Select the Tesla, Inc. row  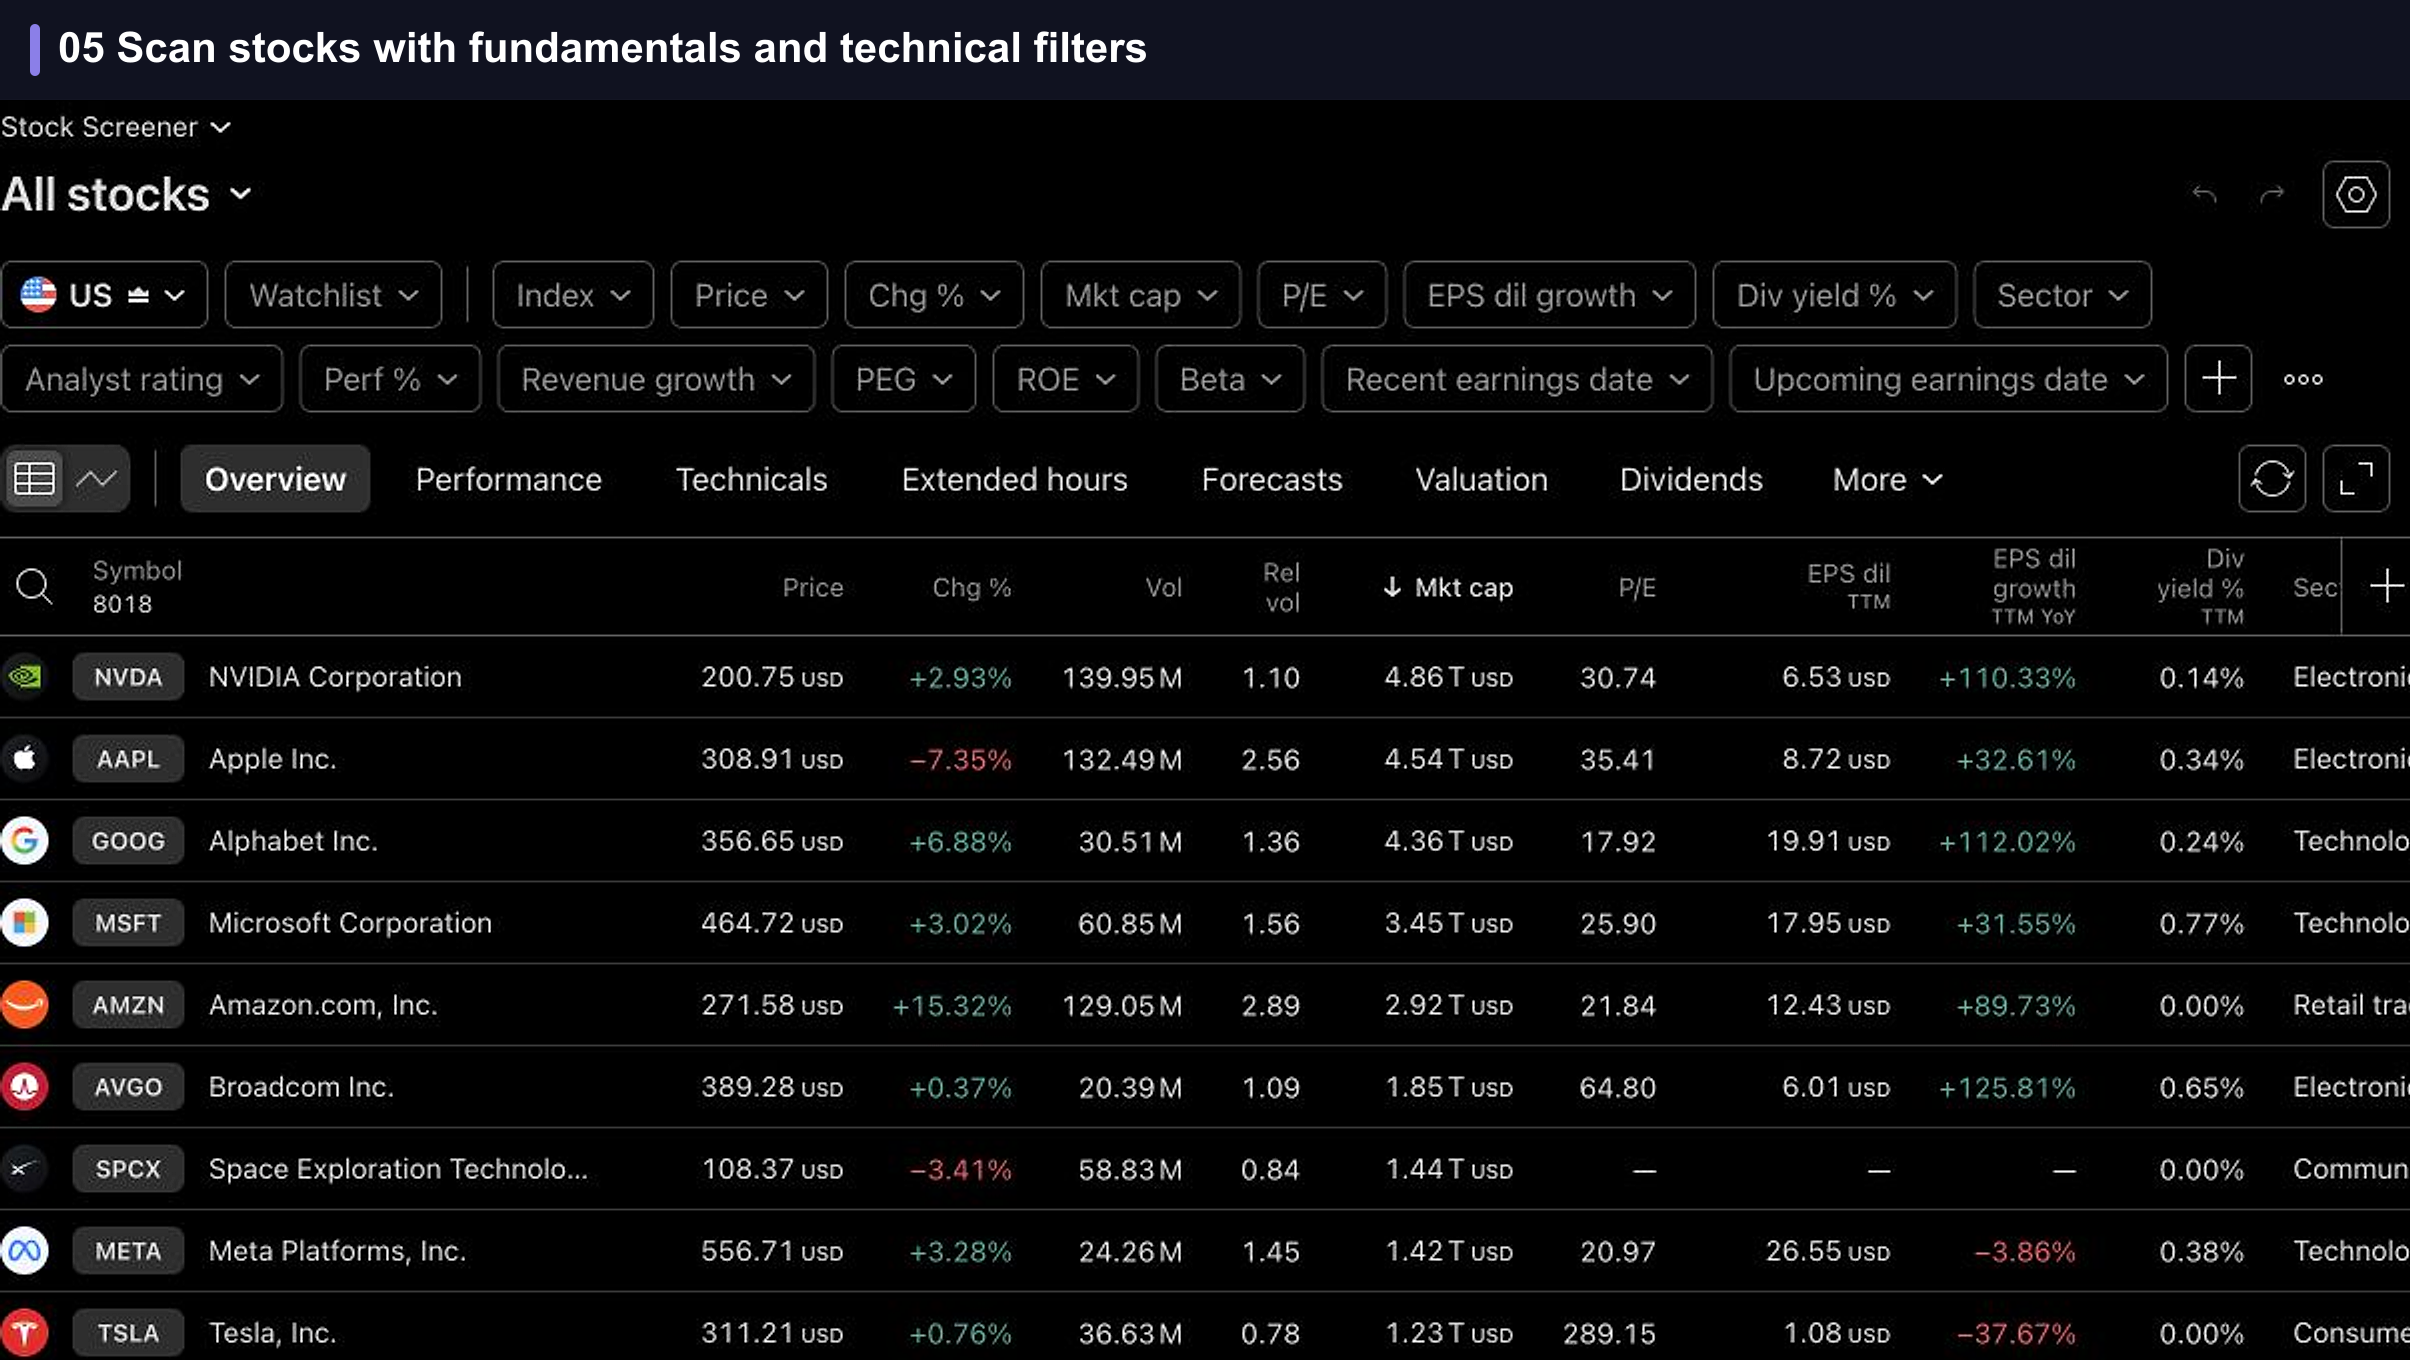(x=1205, y=1332)
